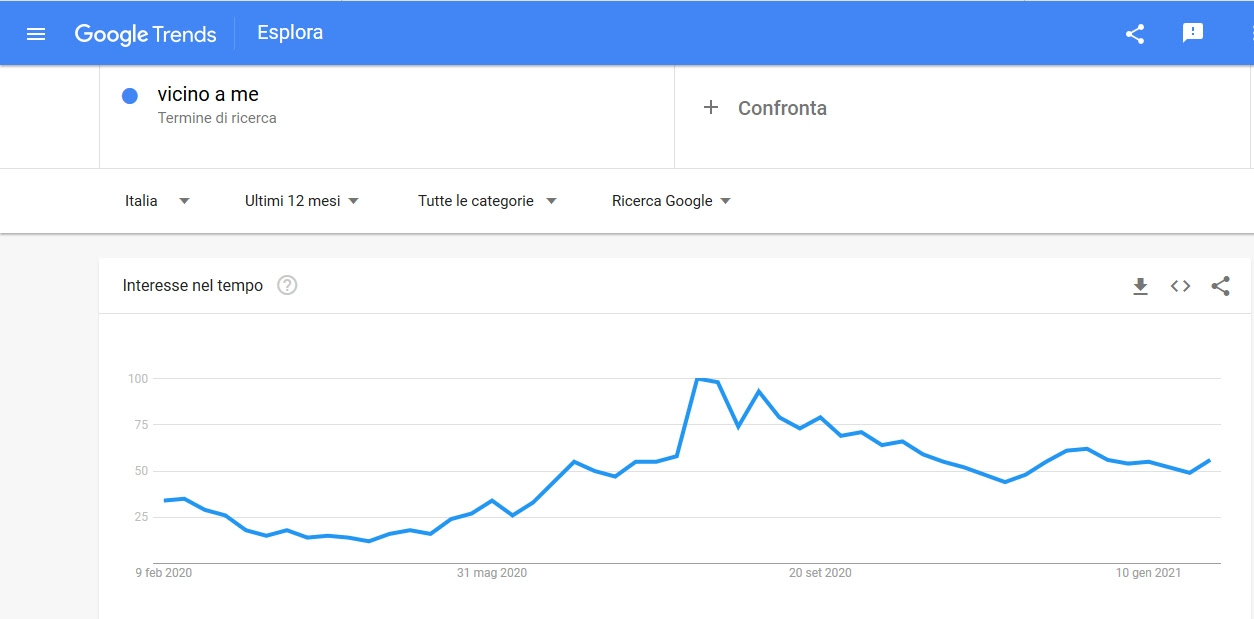
Task: Expand the Italia country dropdown
Action: pyautogui.click(x=157, y=201)
